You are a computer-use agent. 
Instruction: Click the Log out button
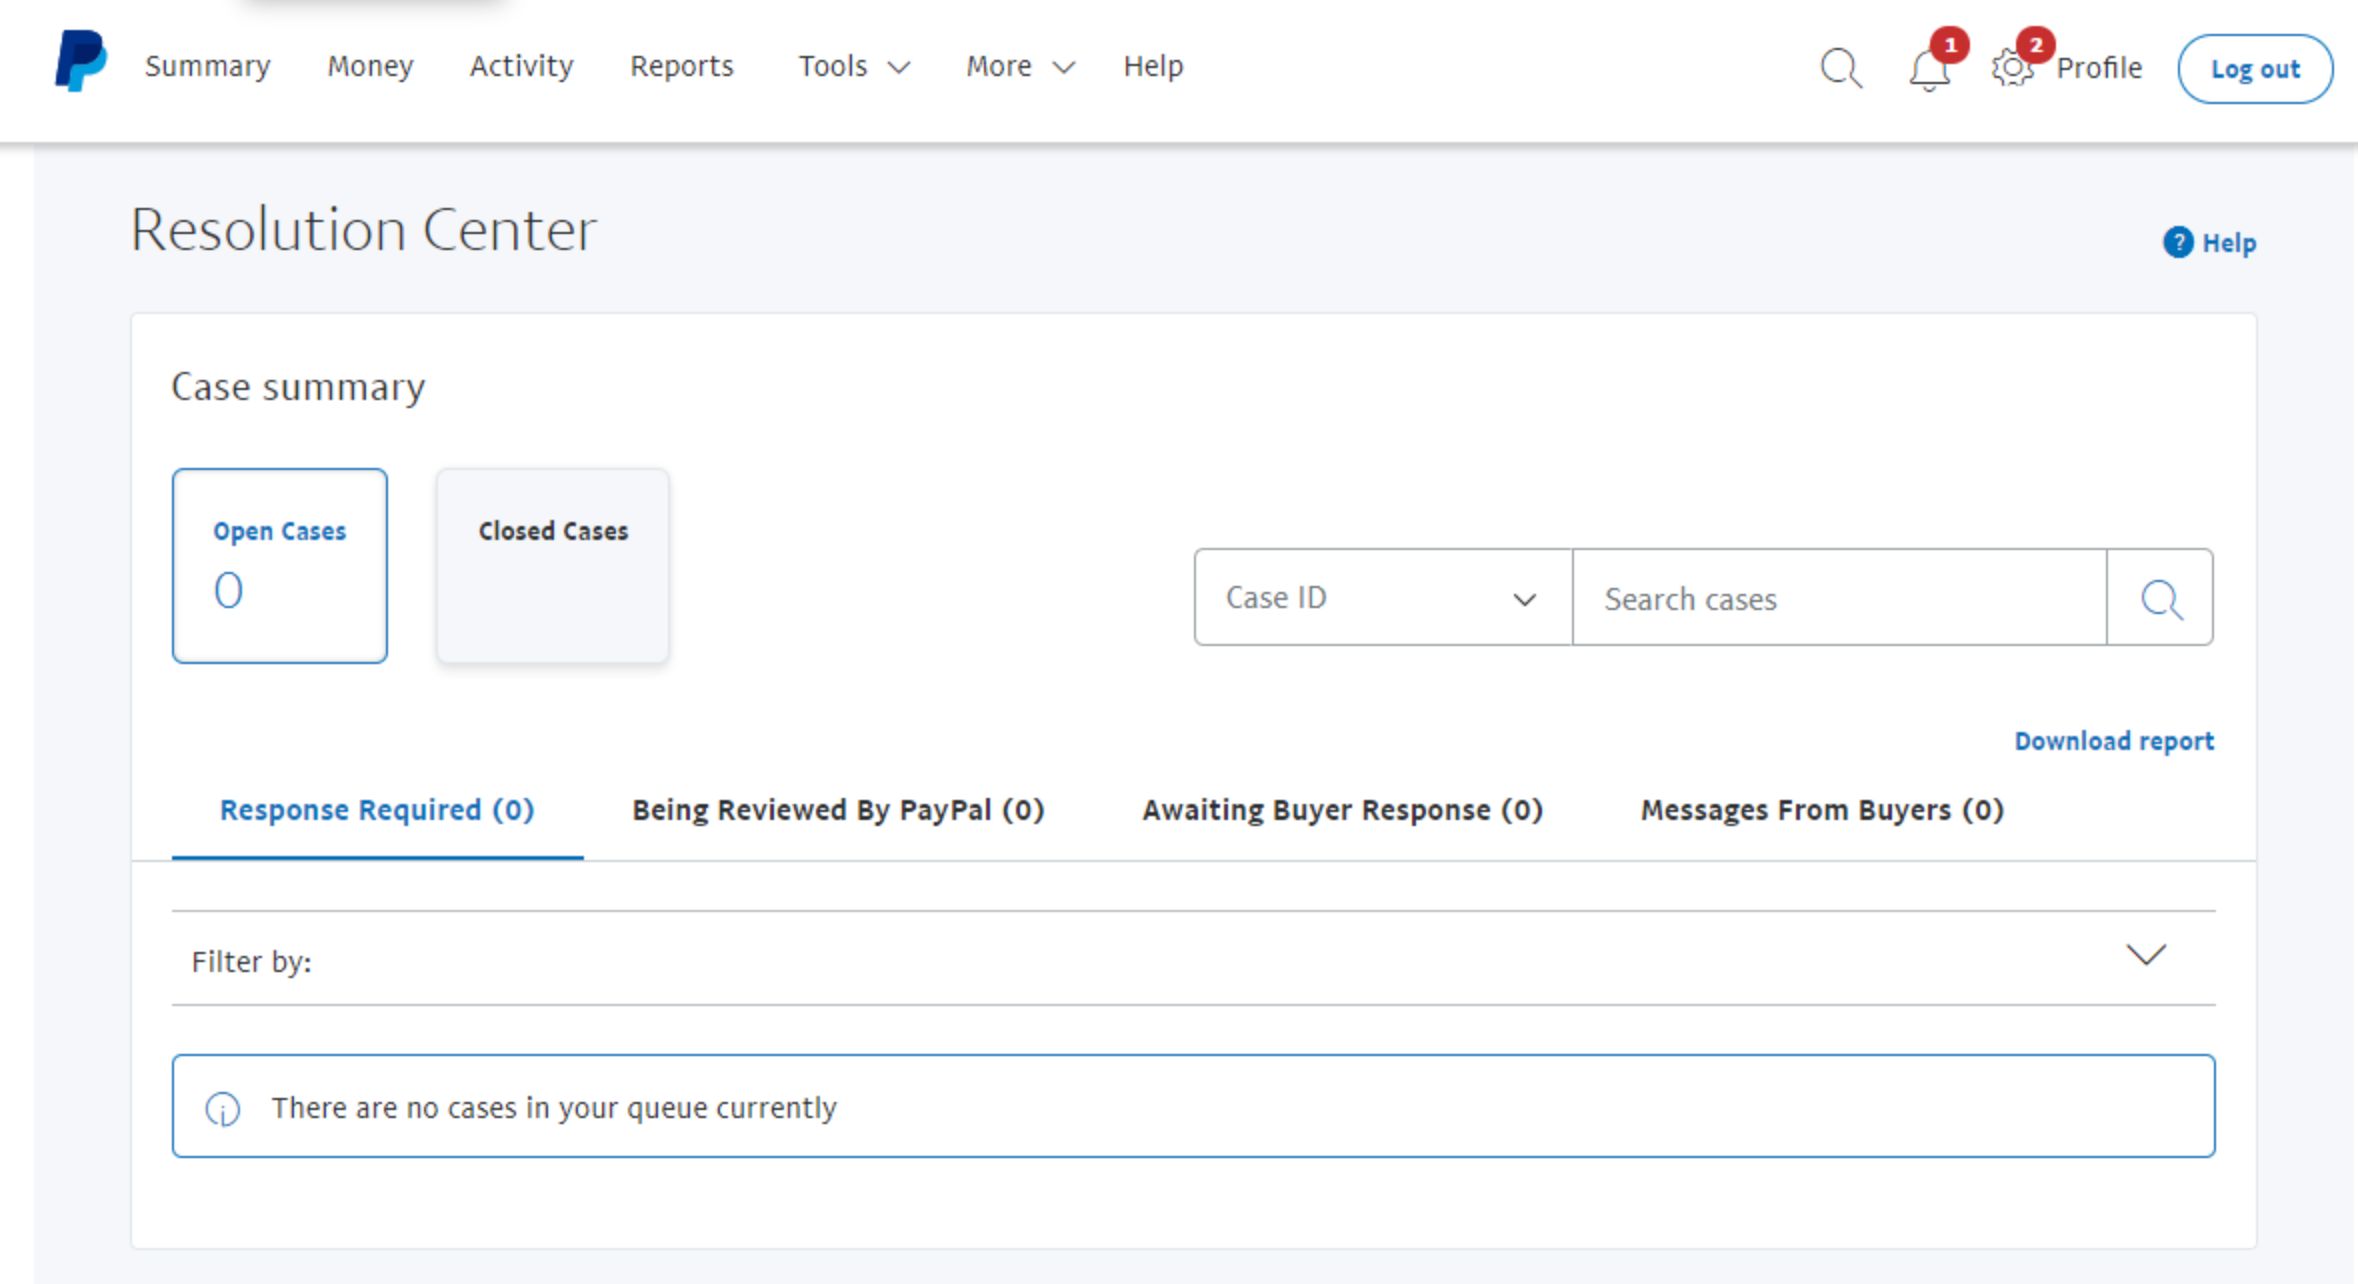2251,68
